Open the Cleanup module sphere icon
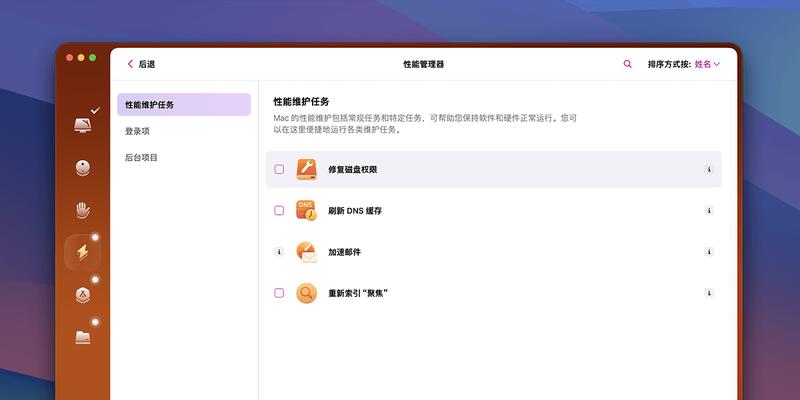800x400 pixels. coord(83,168)
